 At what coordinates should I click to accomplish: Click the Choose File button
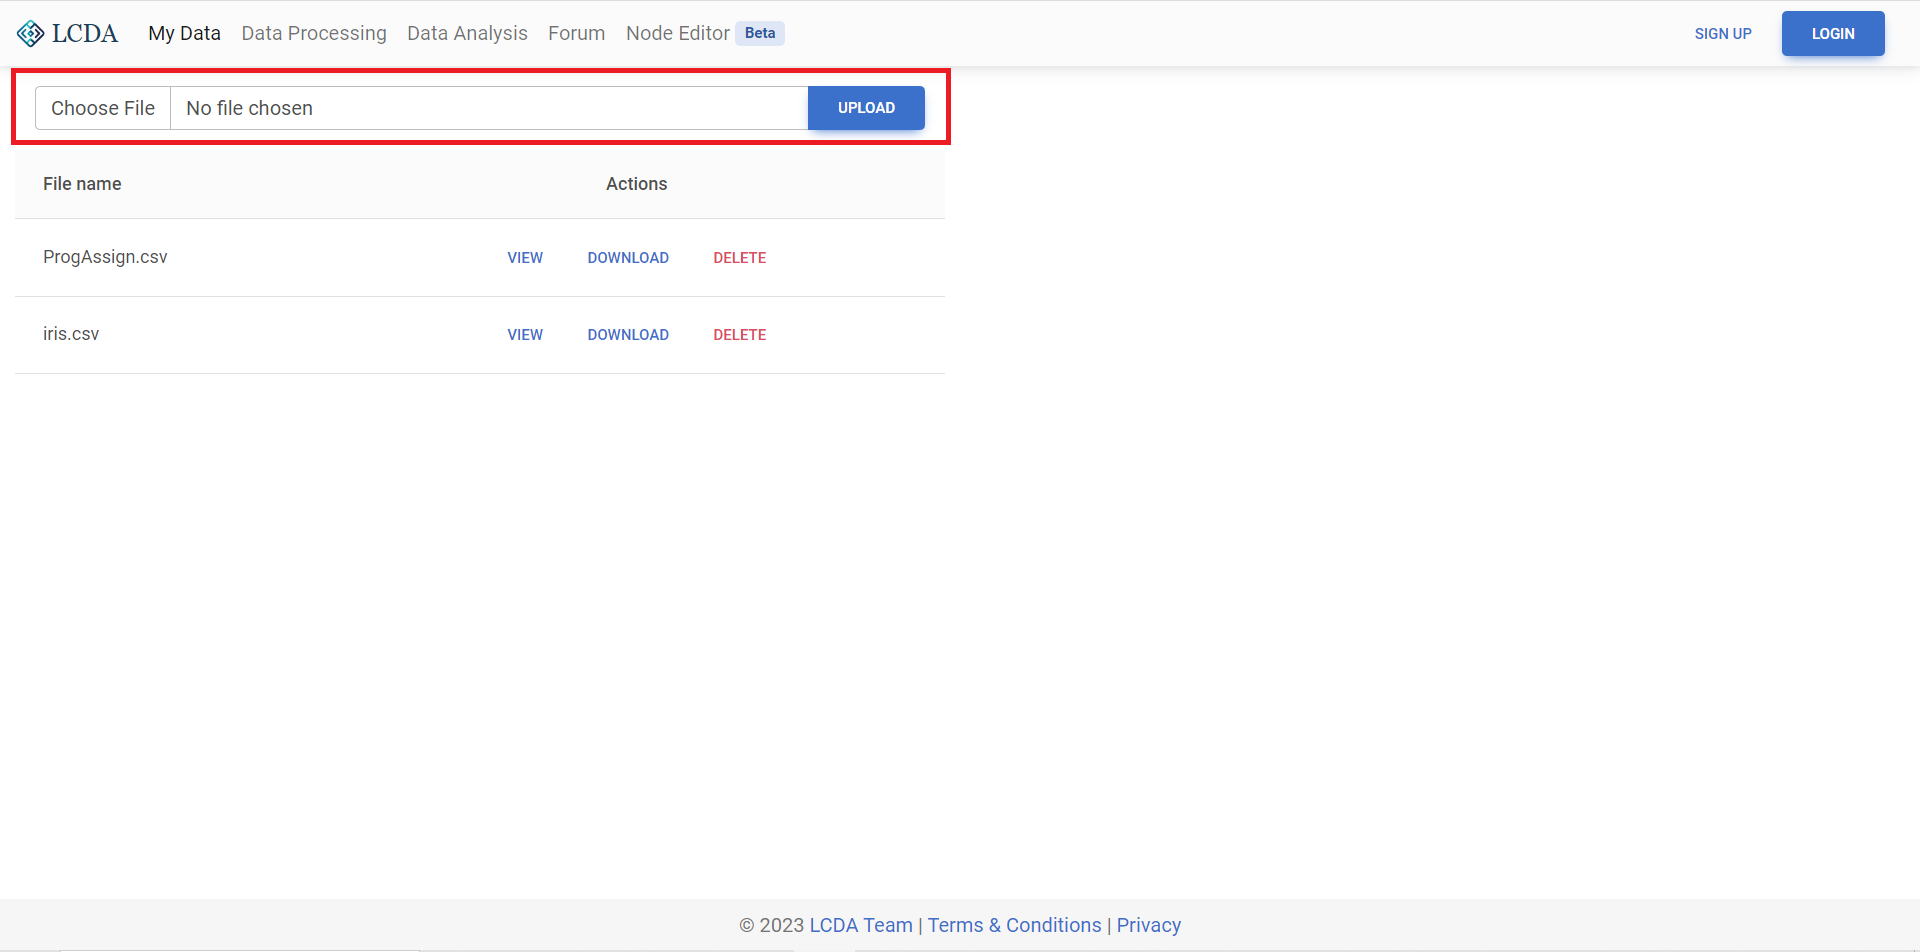click(x=102, y=108)
